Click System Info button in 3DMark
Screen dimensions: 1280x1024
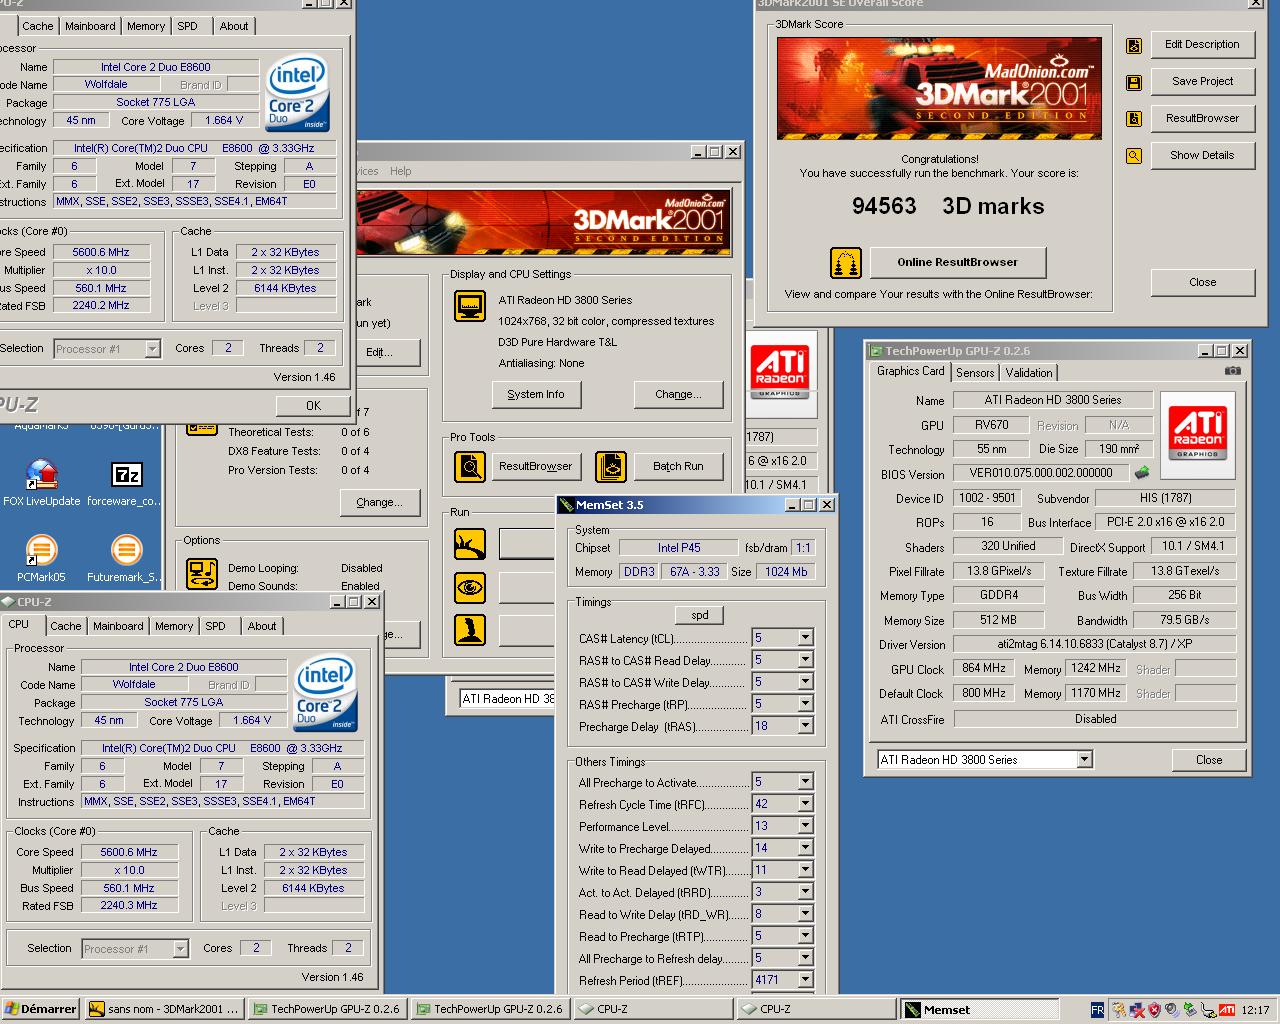tap(536, 395)
